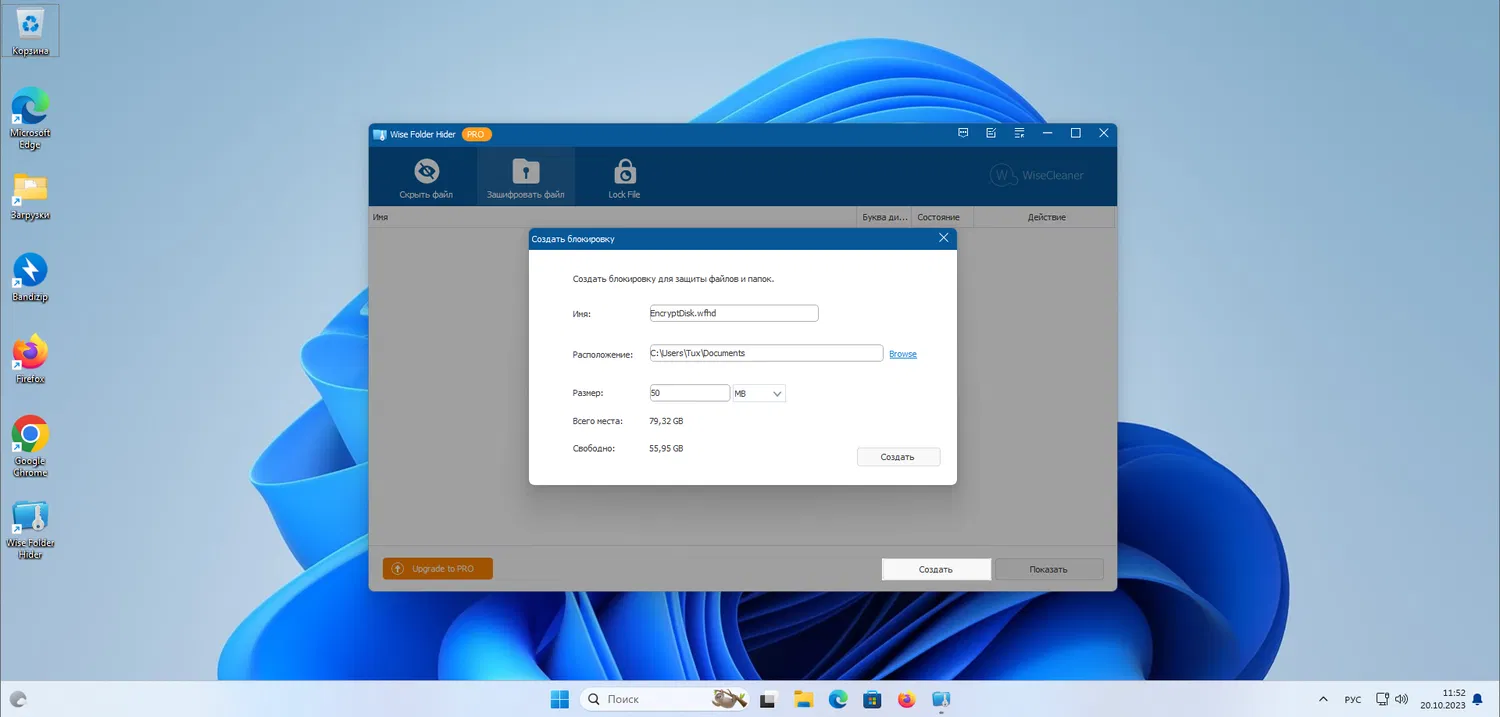The height and width of the screenshot is (717, 1500).
Task: Open the notification bell in the system tray
Action: tap(1477, 699)
